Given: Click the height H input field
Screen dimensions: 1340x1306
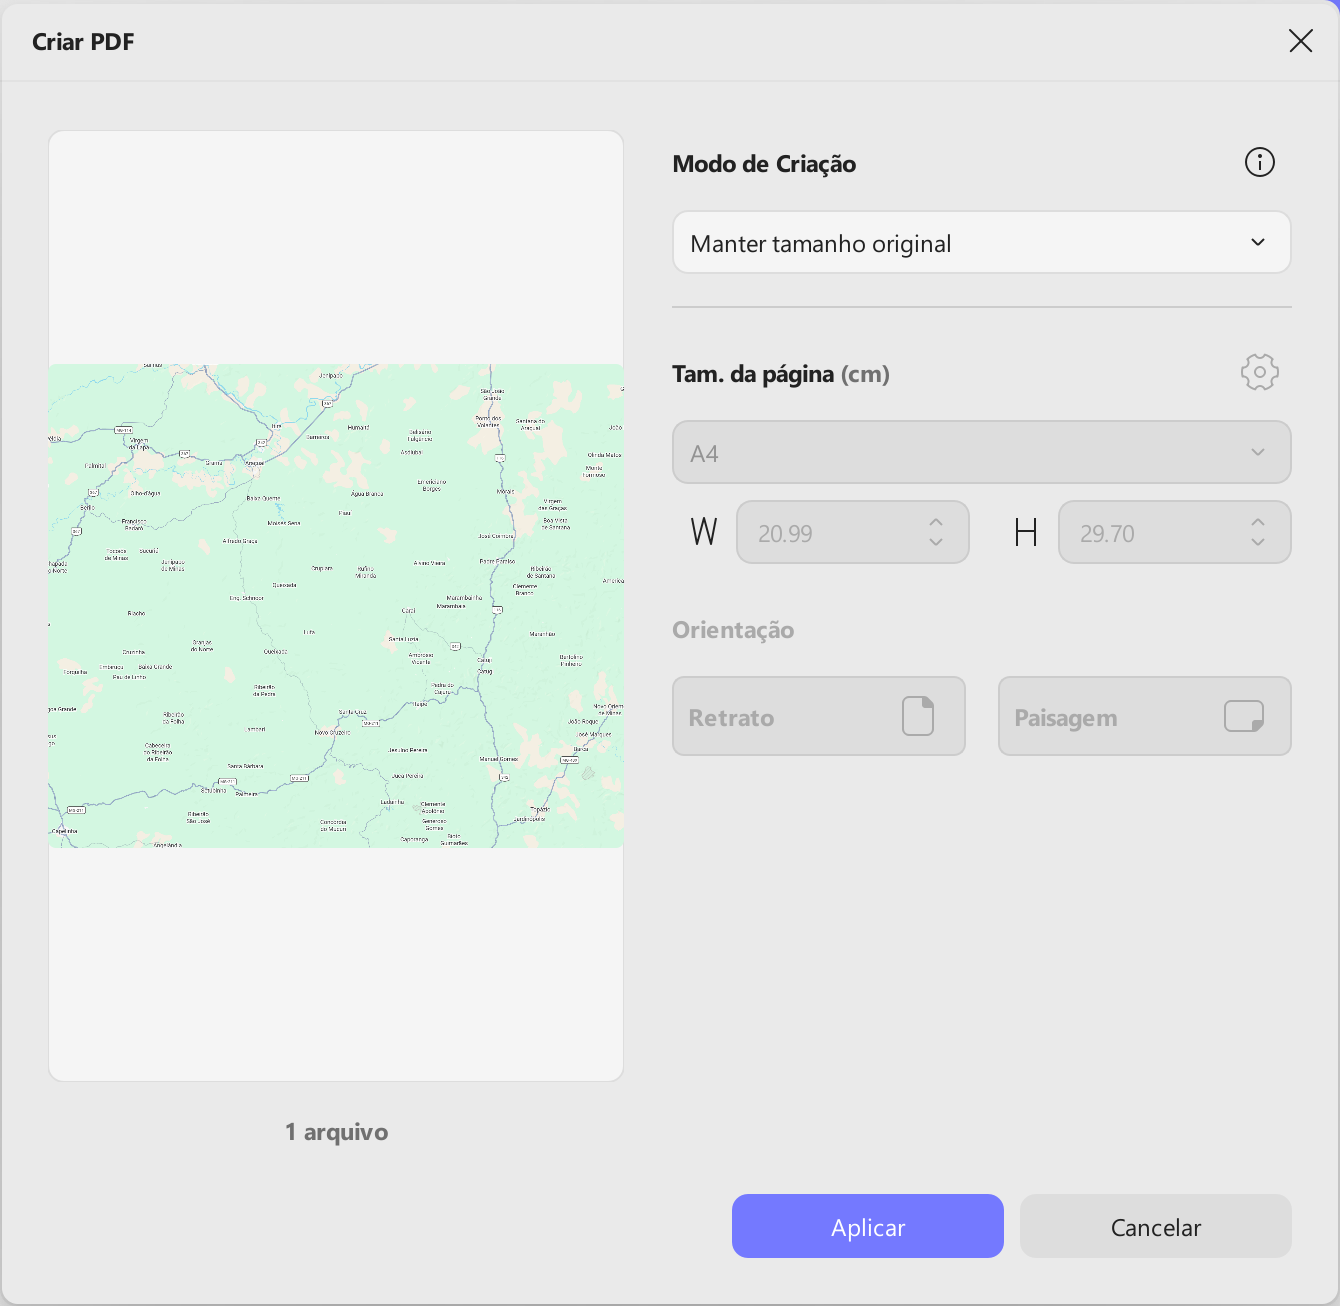Looking at the screenshot, I should pyautogui.click(x=1174, y=532).
